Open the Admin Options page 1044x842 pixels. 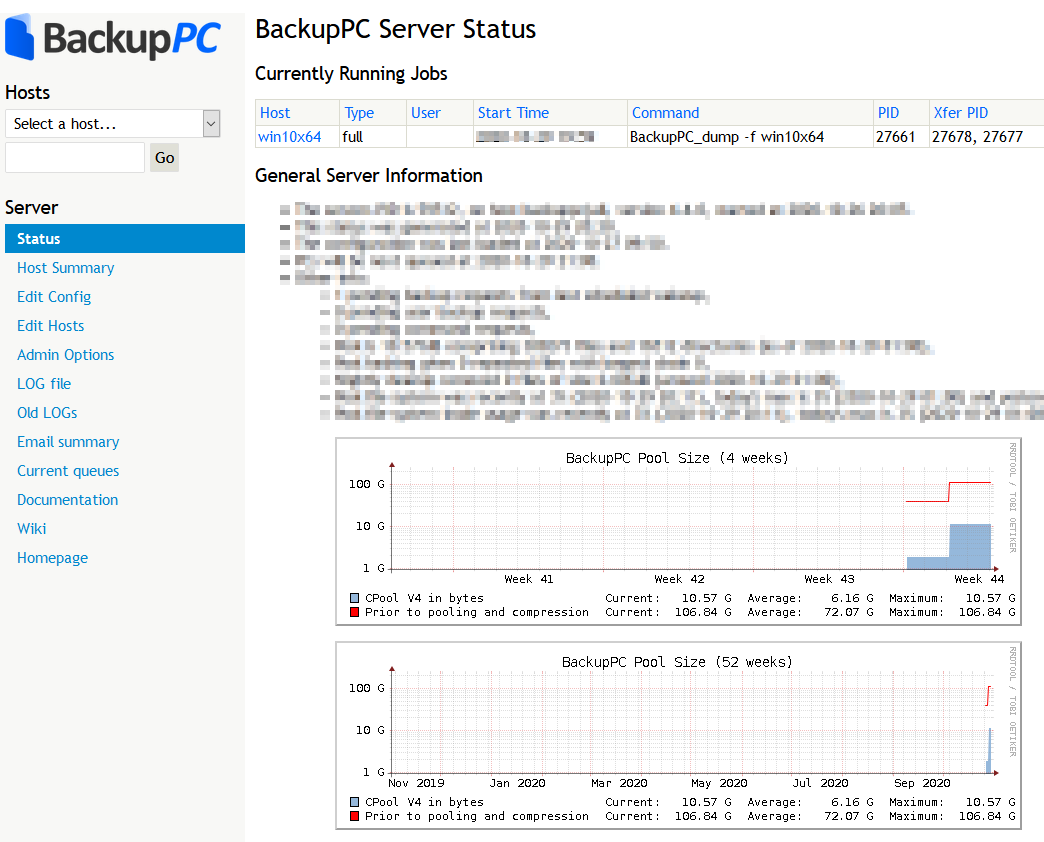pos(65,354)
